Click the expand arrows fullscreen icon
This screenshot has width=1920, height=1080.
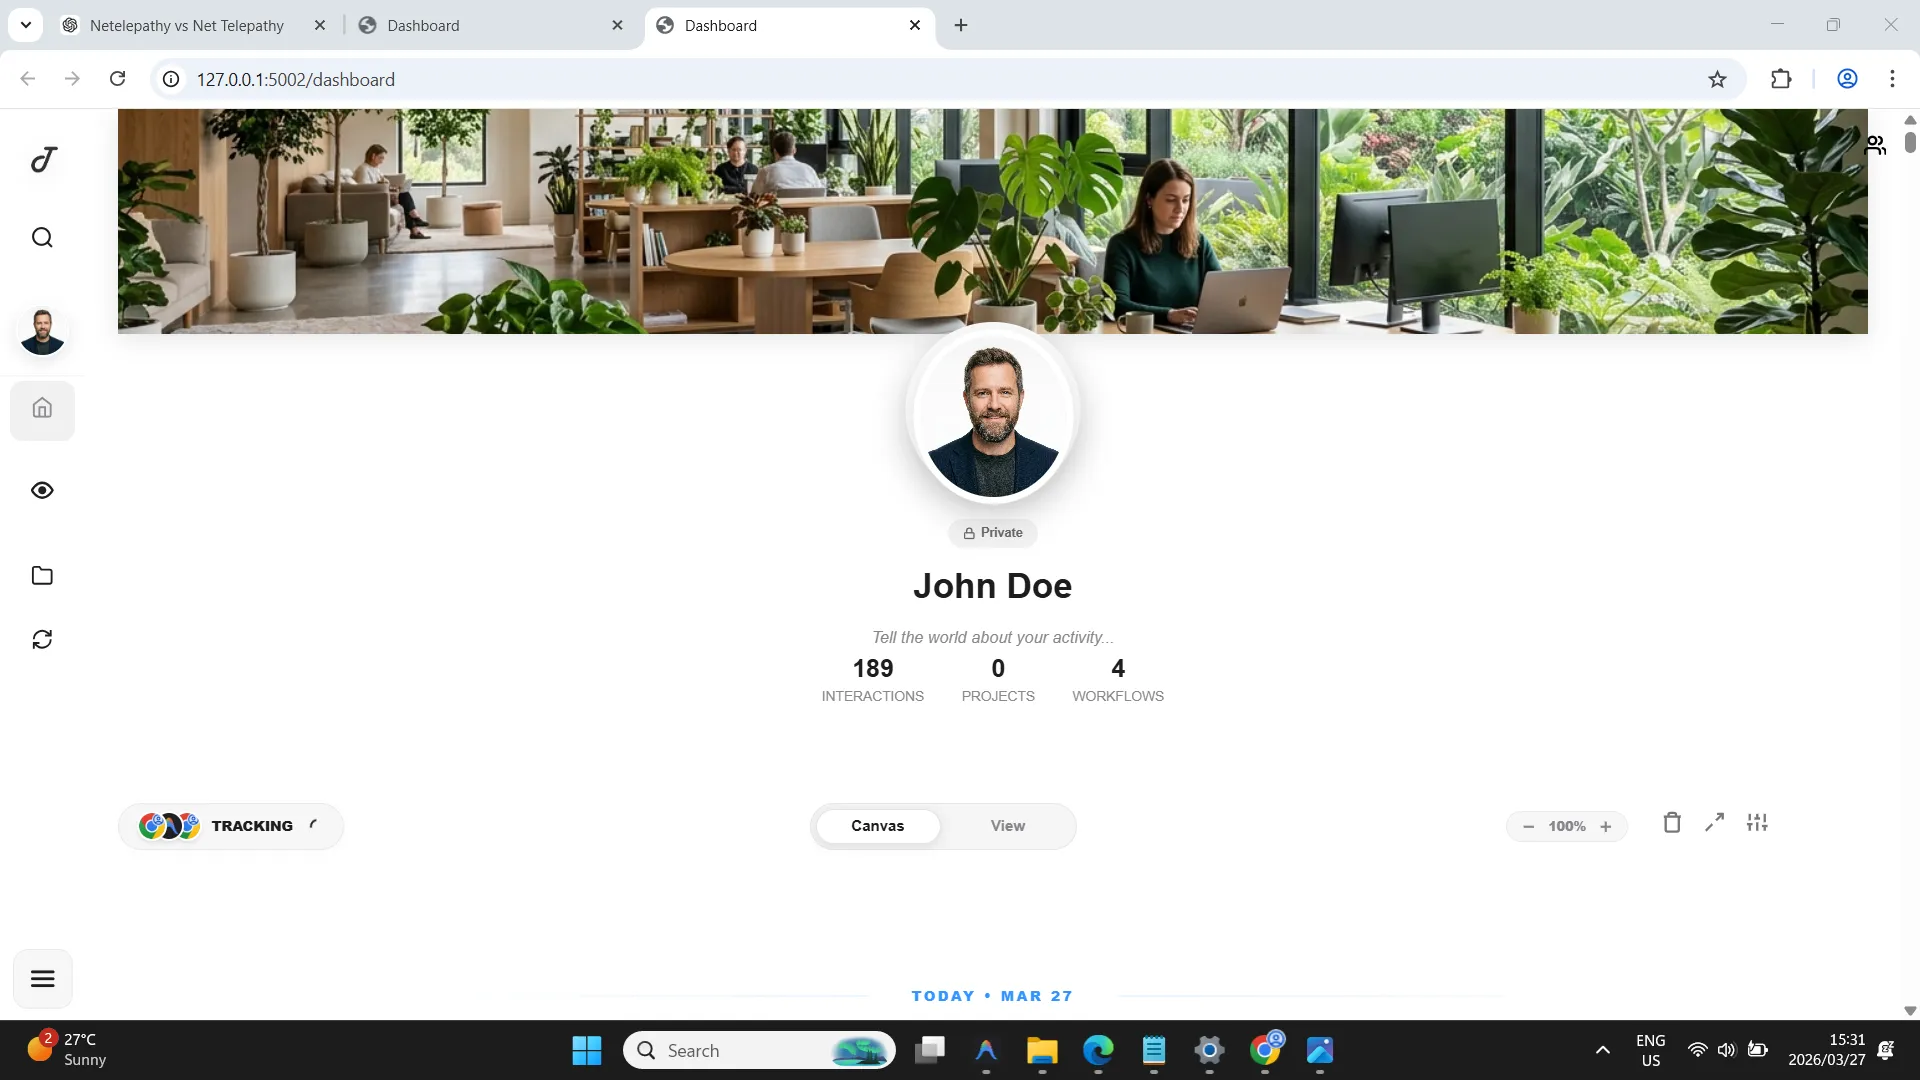click(x=1715, y=823)
